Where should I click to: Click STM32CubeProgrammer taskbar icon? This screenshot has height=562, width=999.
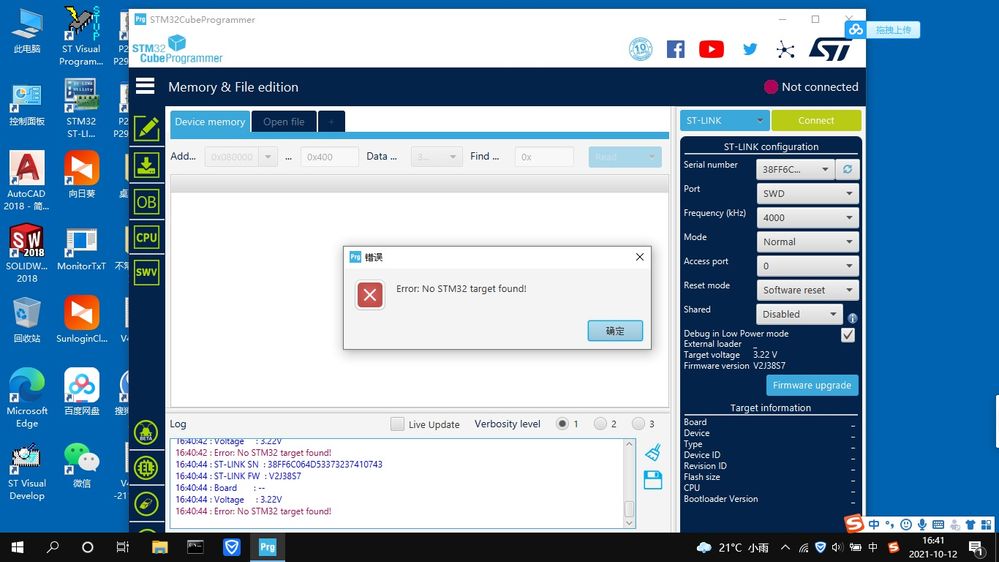point(267,547)
